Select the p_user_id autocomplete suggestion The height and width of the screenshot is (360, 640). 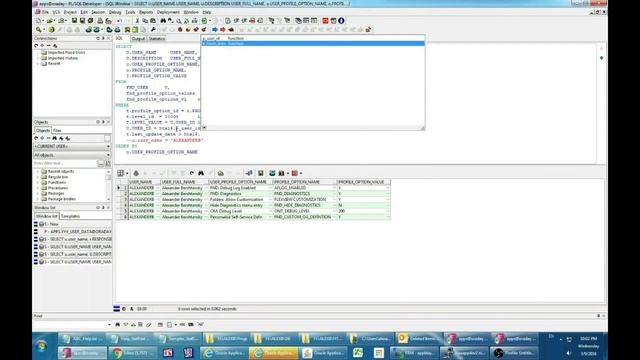click(x=313, y=38)
